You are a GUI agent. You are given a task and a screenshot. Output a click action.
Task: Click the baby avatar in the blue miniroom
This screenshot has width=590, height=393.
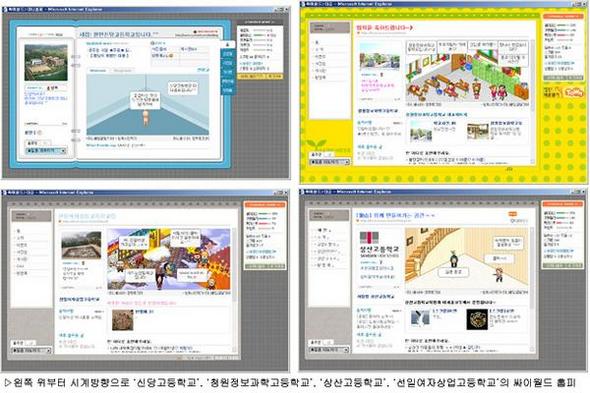point(146,117)
